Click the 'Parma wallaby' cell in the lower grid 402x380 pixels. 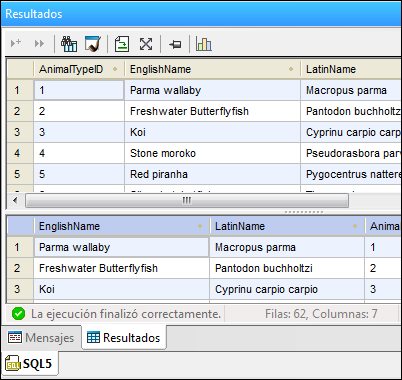122,247
